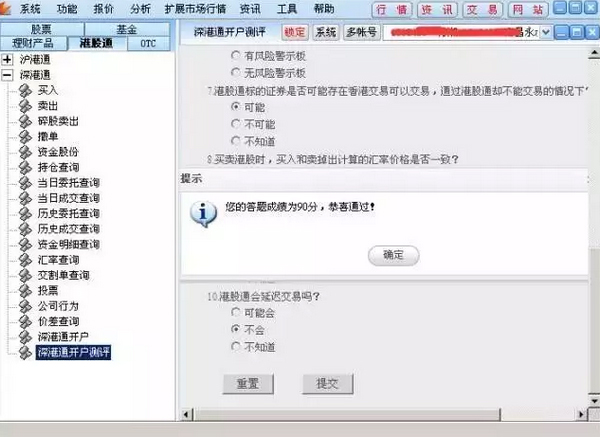Click the icon next to 投票
Viewport: 600px width, 437px height.
click(25, 290)
